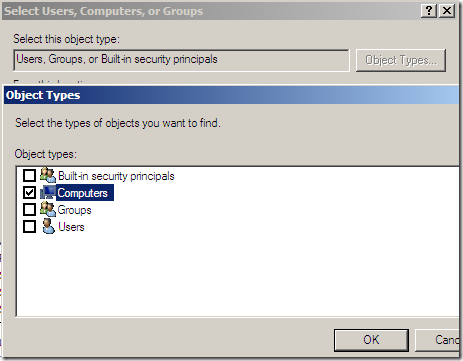Click the Groups people icon
This screenshot has height=361, width=463.
(48, 209)
